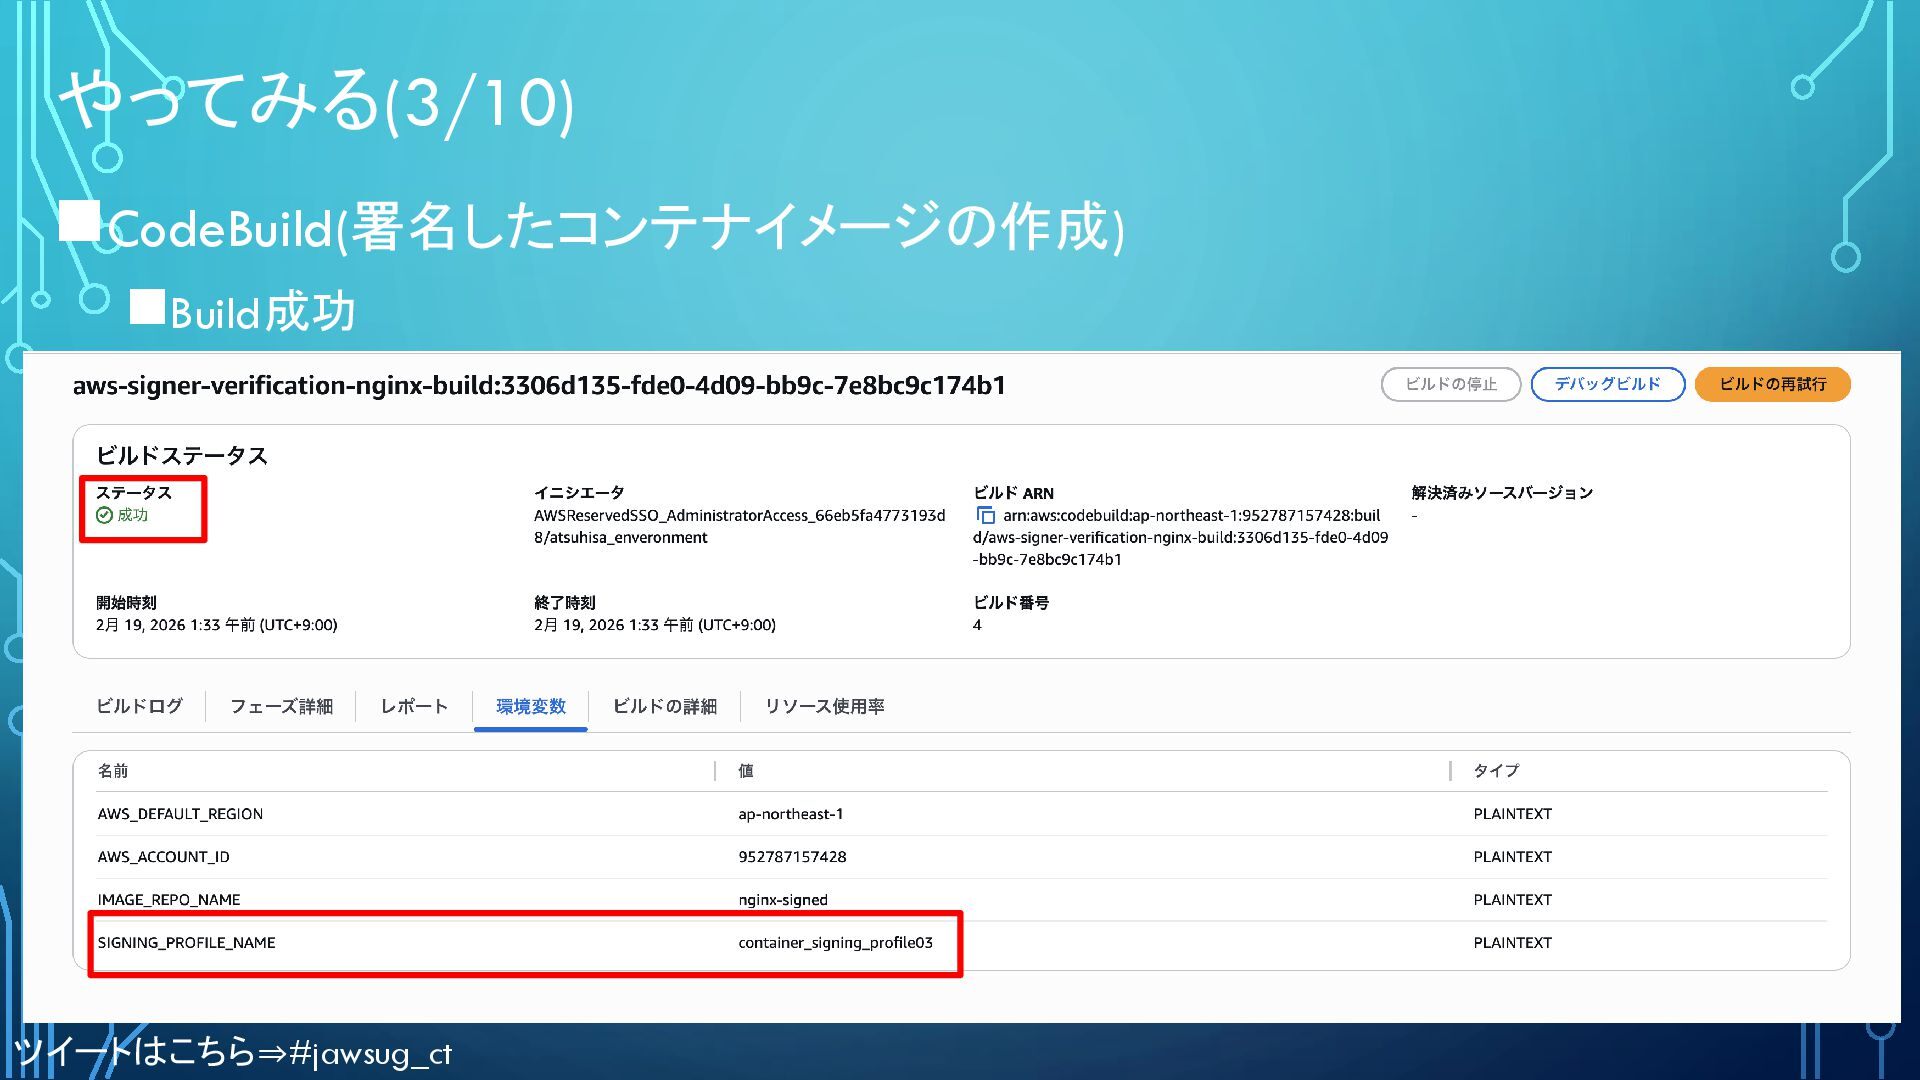Open the ビルドの詳細 build details tab
The width and height of the screenshot is (1920, 1080).
664,706
